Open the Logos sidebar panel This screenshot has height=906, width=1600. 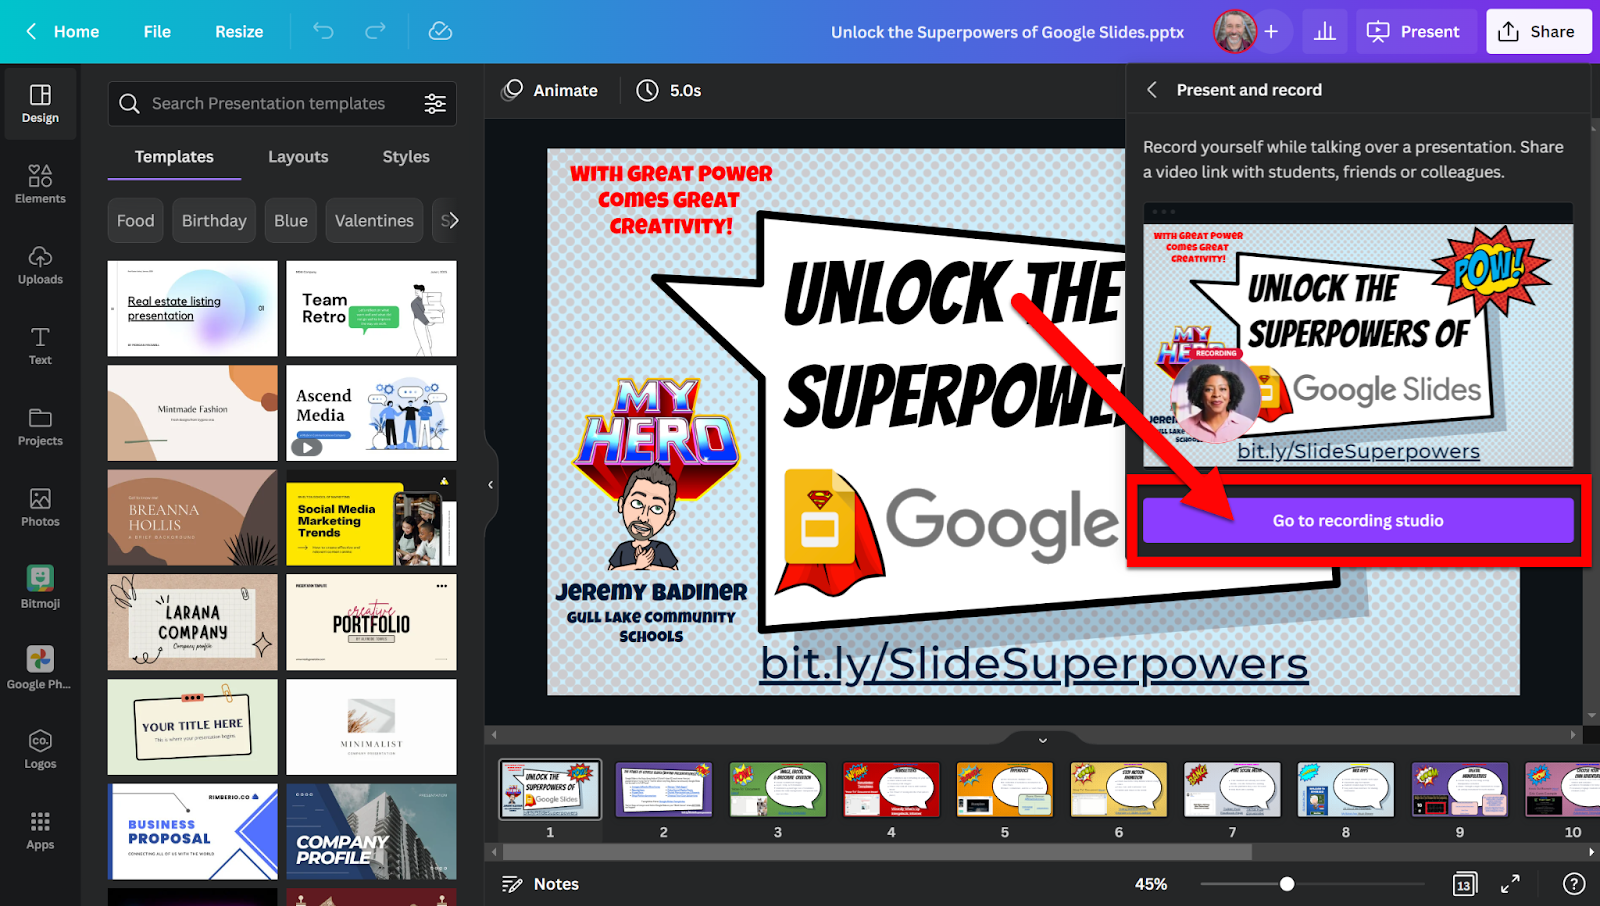[40, 749]
